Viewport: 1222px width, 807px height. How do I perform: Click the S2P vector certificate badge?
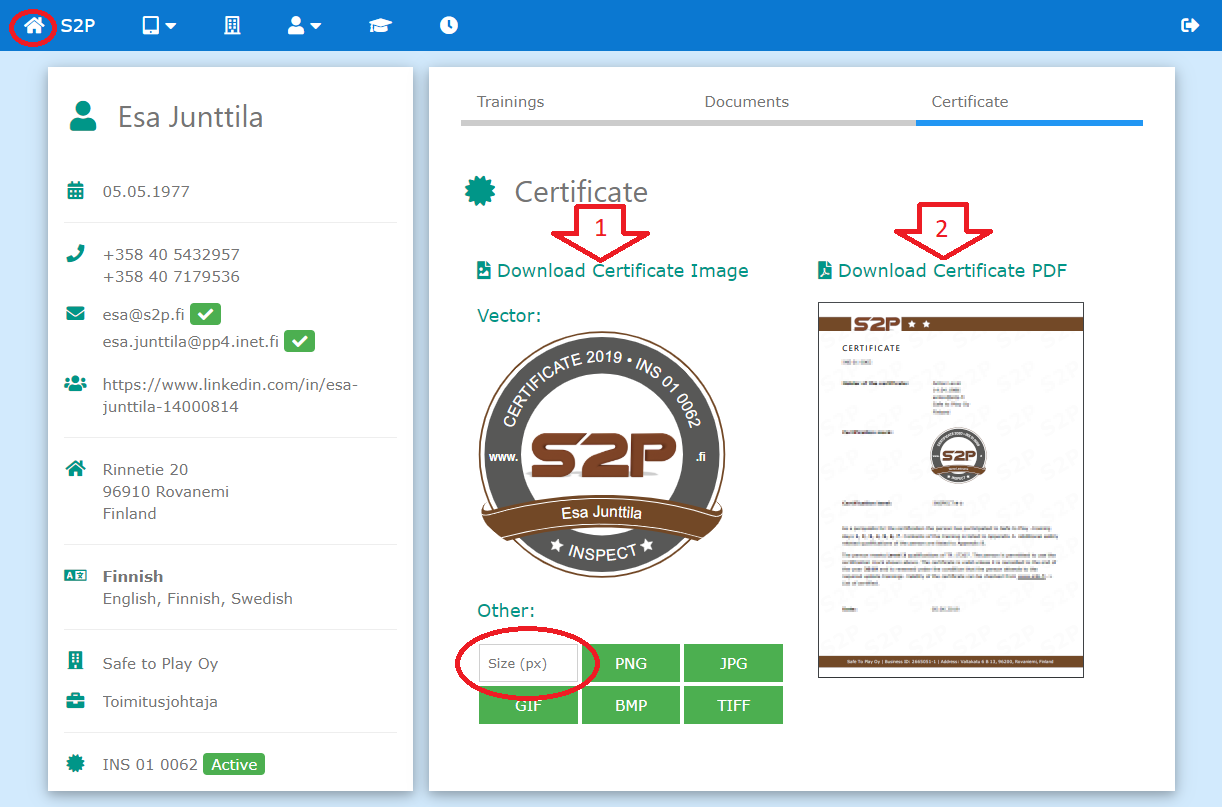(603, 455)
